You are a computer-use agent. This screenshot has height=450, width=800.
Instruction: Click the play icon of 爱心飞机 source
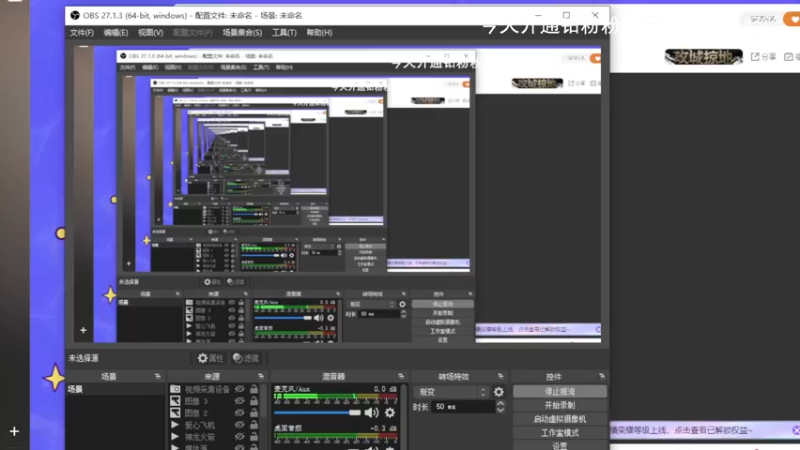coord(175,424)
